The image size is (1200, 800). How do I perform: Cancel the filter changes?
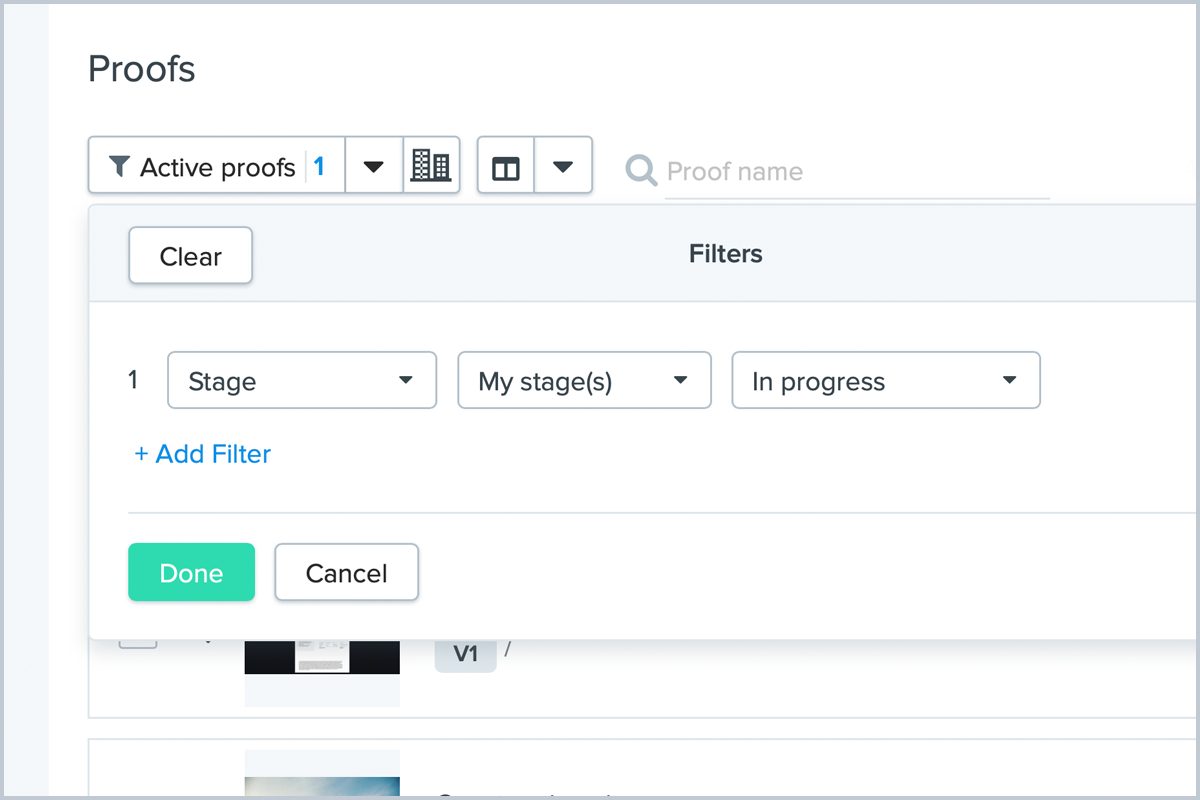pos(346,573)
